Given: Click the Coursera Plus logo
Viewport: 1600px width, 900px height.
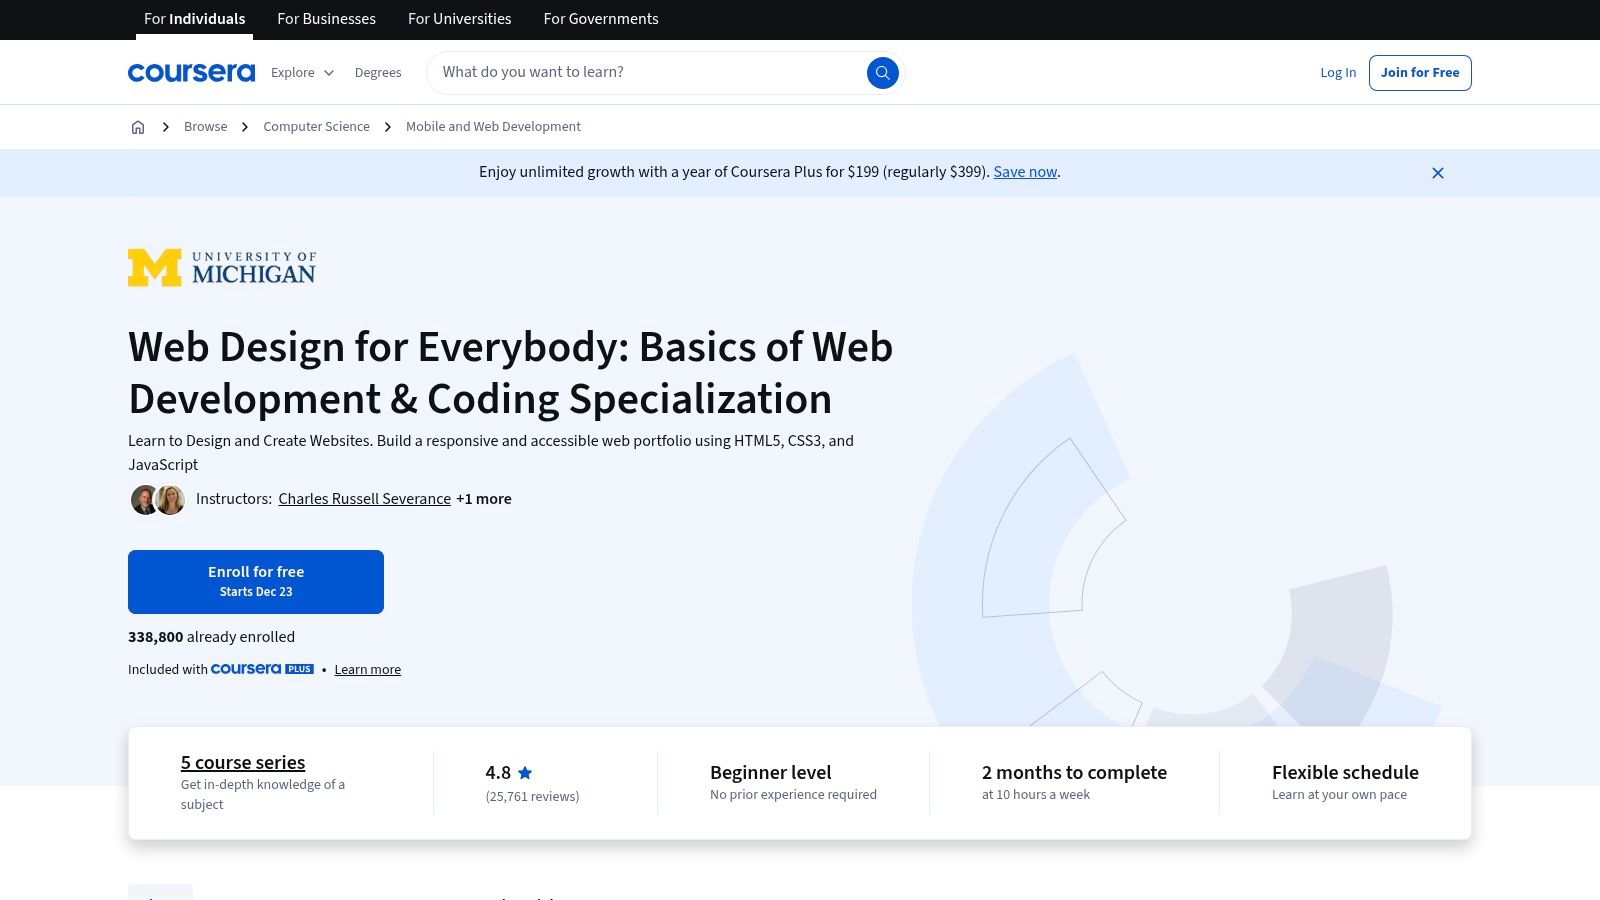Looking at the screenshot, I should click(262, 669).
